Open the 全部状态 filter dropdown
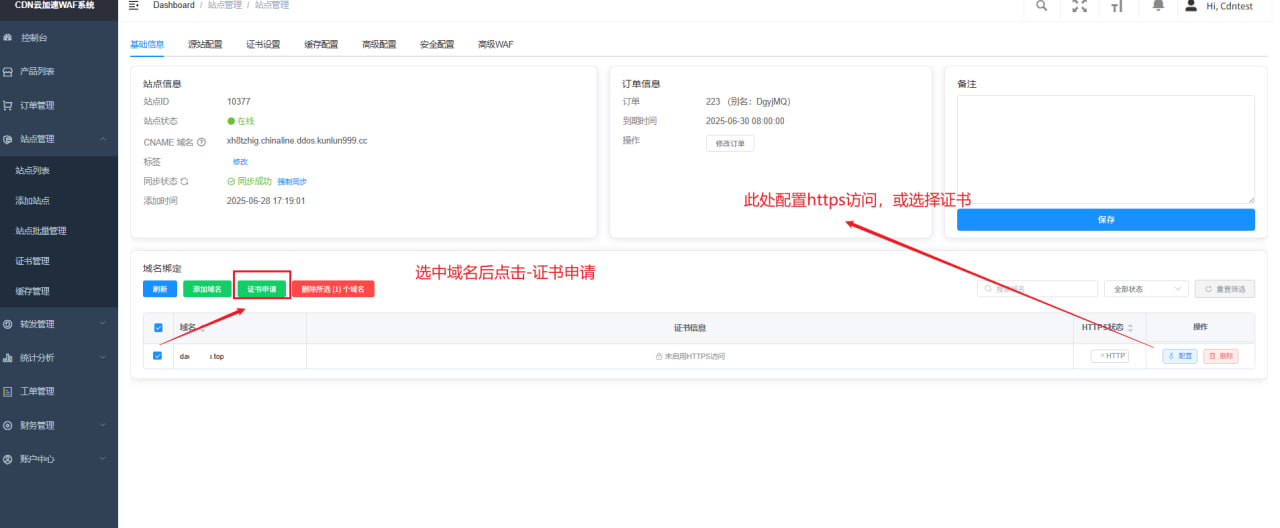 [1145, 289]
